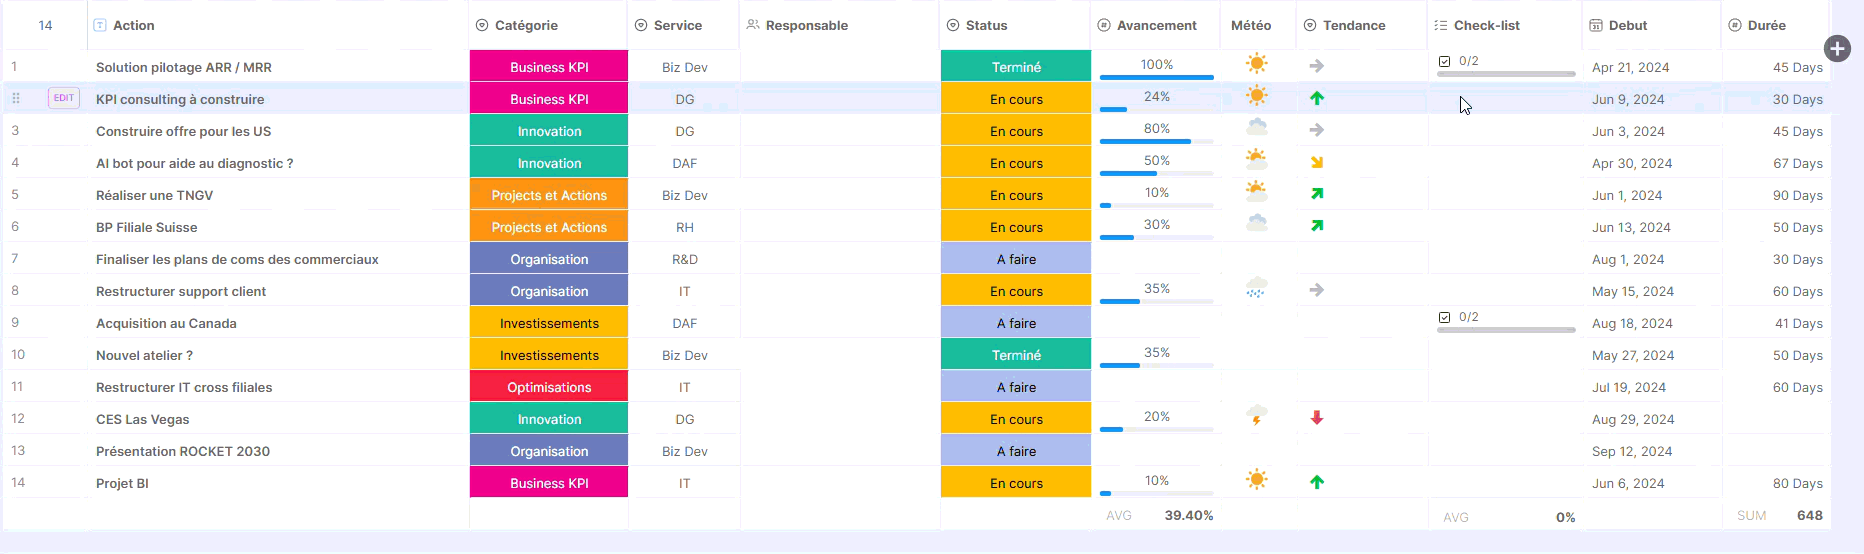Open the Construire offre pour les US action
This screenshot has height=554, width=1864.
pyautogui.click(x=183, y=131)
